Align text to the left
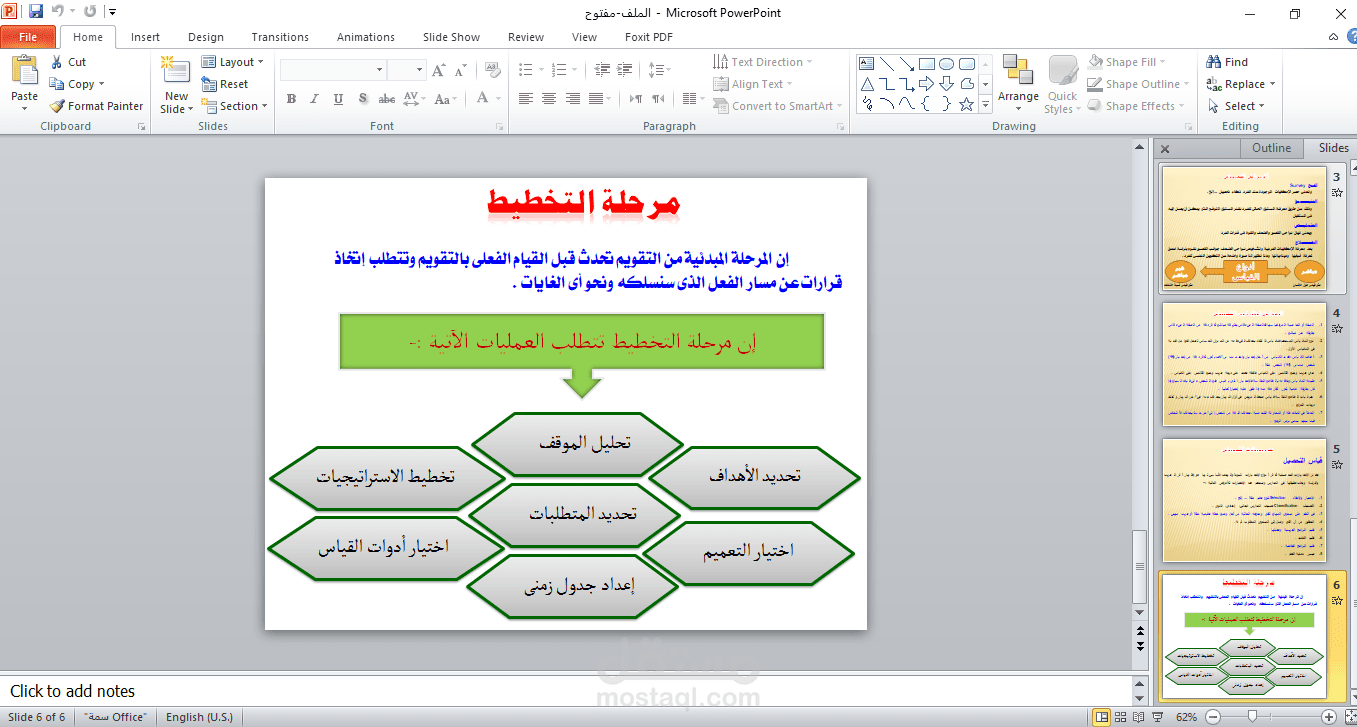Viewport: 1357px width, 727px height. pos(526,98)
